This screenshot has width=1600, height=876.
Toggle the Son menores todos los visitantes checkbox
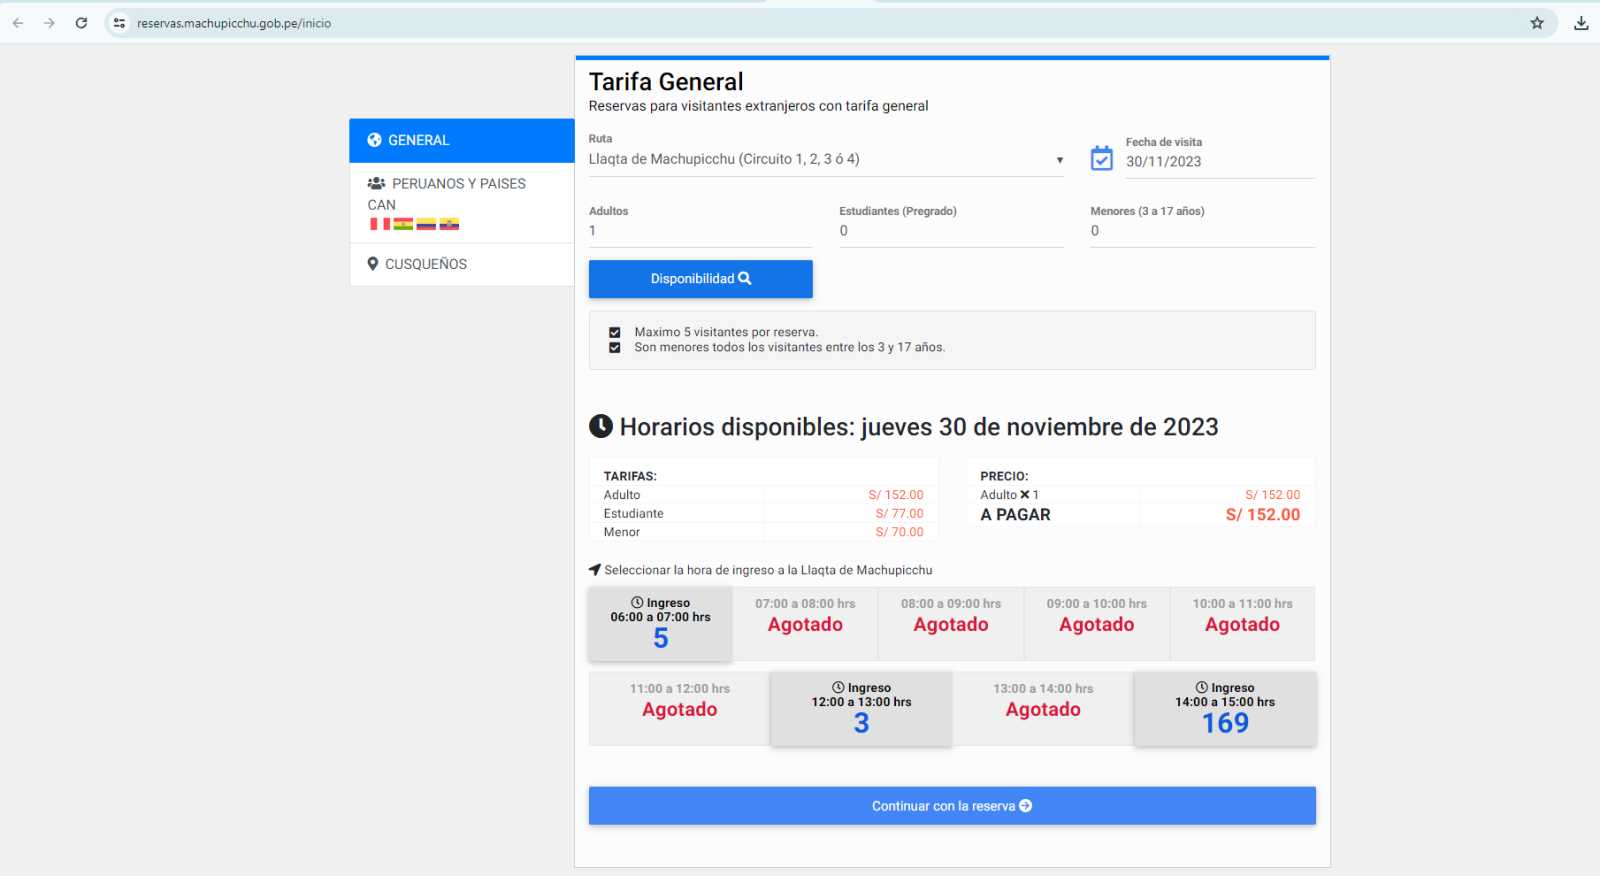click(x=615, y=348)
